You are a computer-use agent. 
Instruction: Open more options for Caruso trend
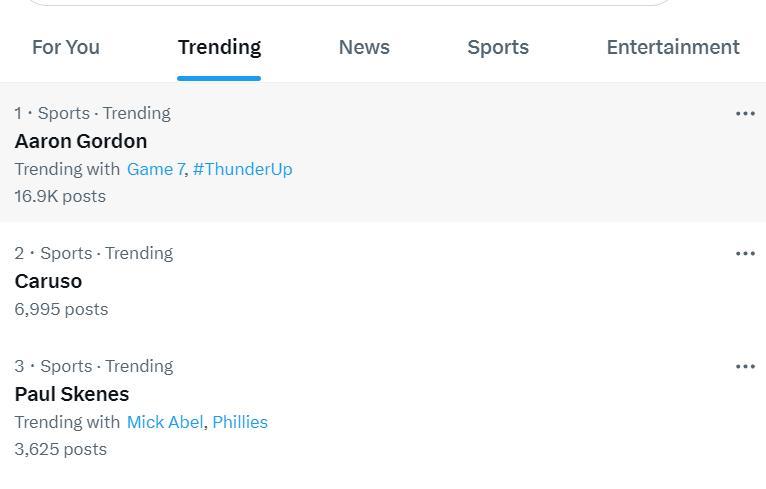coord(745,254)
